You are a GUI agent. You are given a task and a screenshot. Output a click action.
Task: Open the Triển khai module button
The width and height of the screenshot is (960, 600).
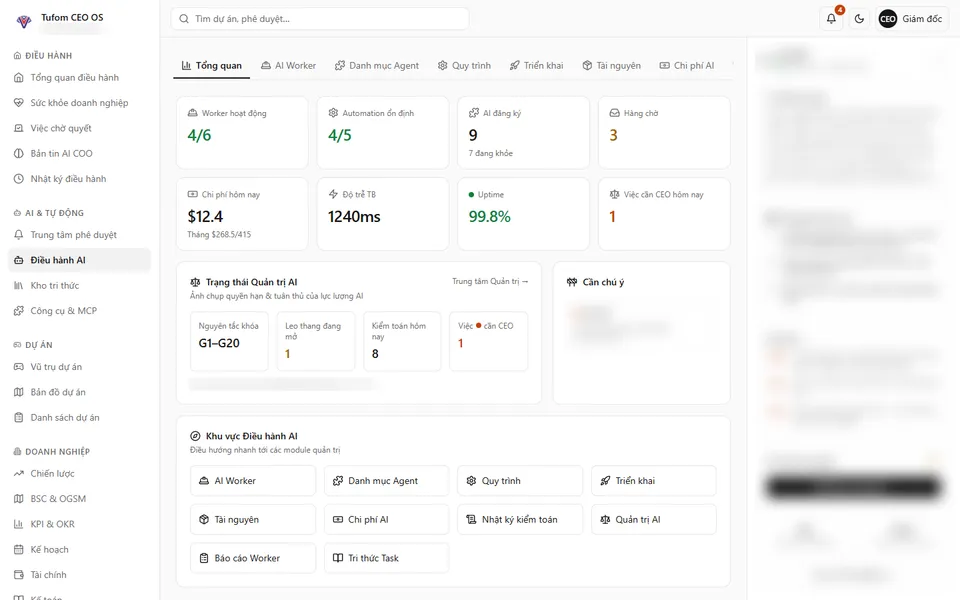(654, 481)
